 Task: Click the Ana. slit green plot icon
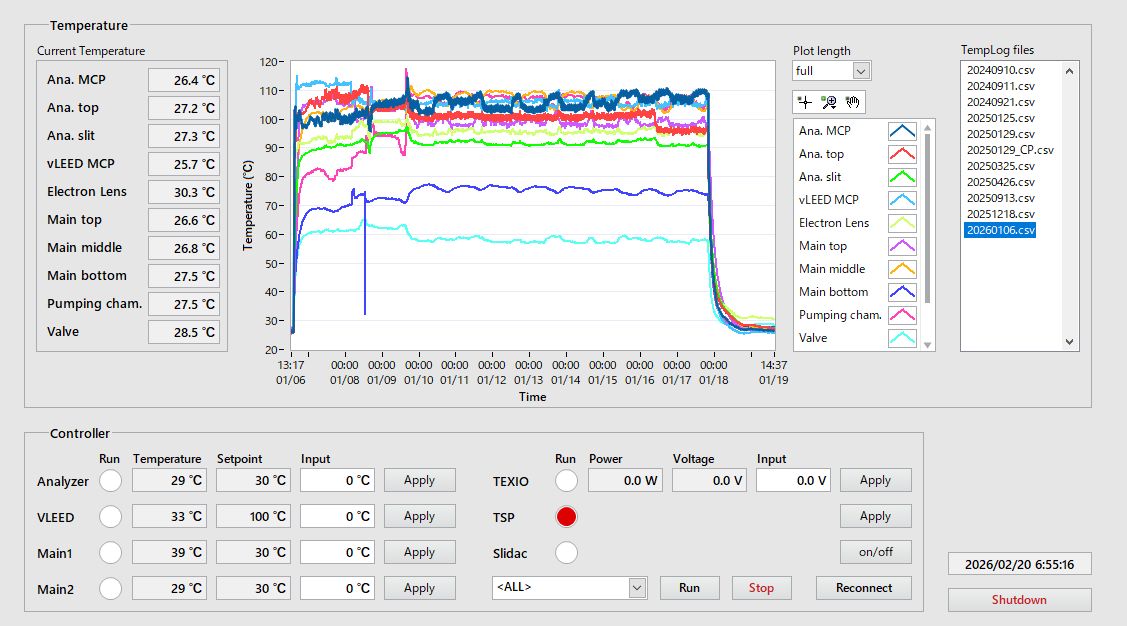[x=902, y=177]
